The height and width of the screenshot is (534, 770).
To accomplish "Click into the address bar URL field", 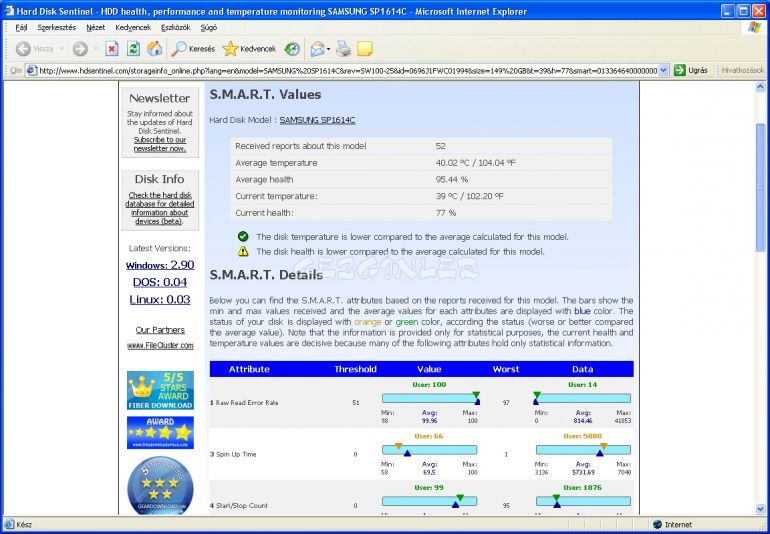I will tap(348, 71).
